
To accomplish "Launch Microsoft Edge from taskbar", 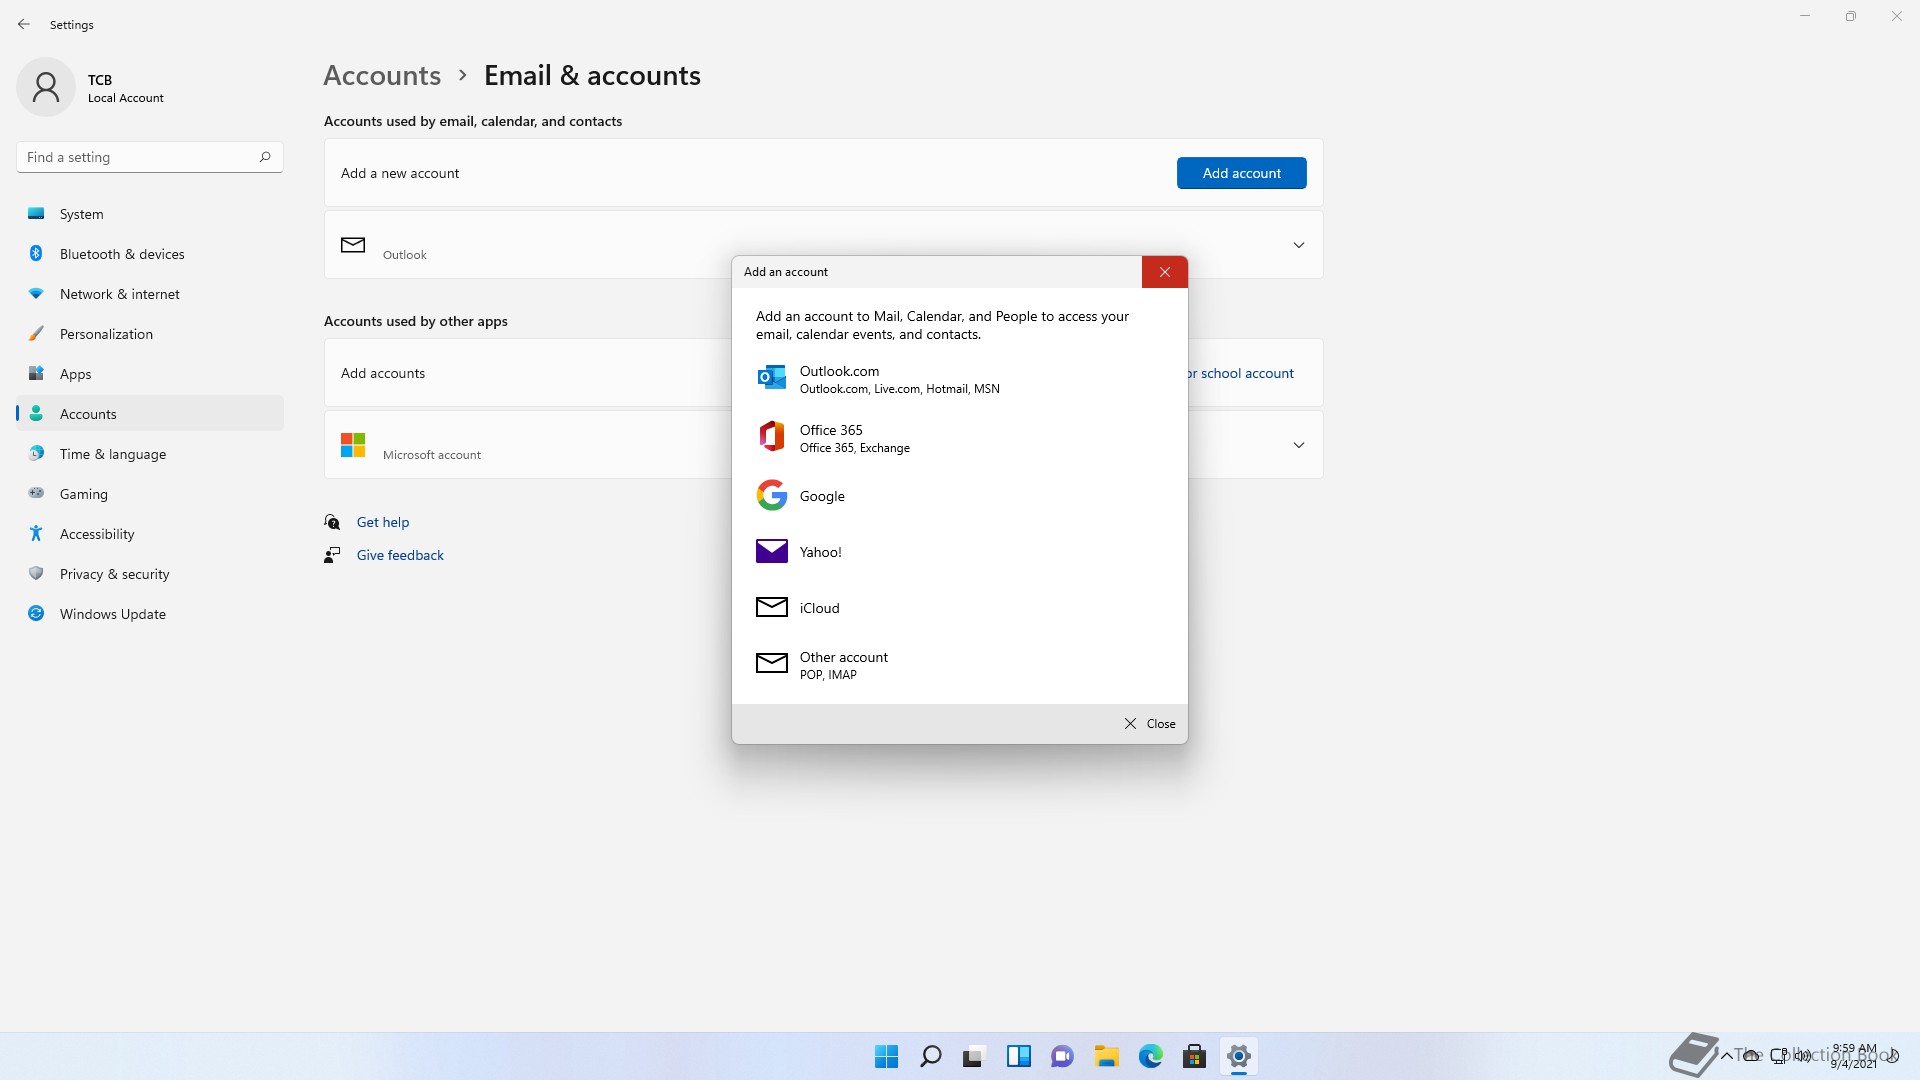I will tap(1150, 1056).
